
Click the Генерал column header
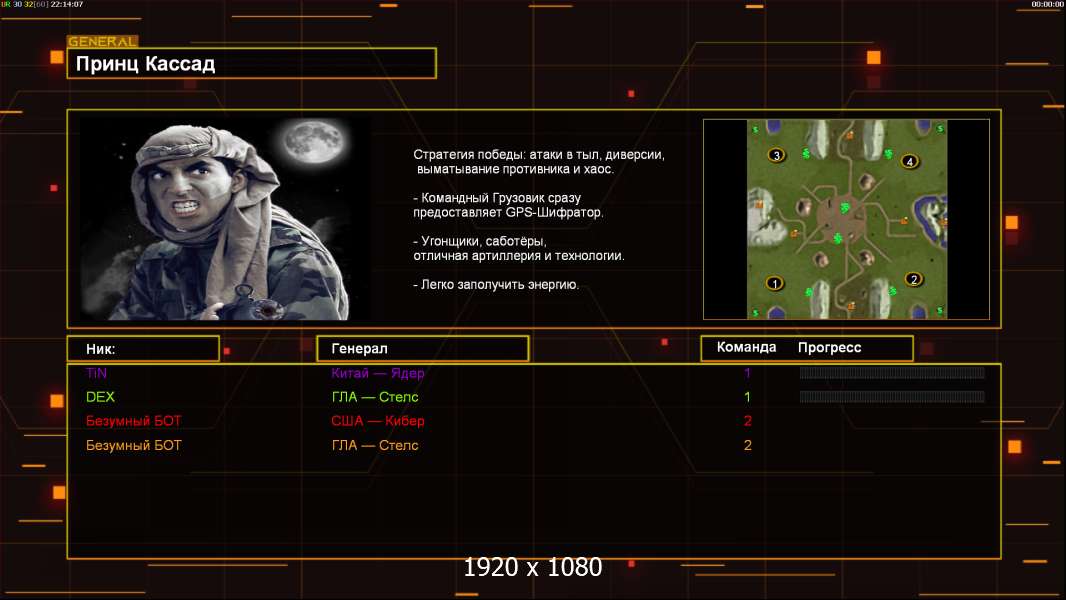[423, 349]
